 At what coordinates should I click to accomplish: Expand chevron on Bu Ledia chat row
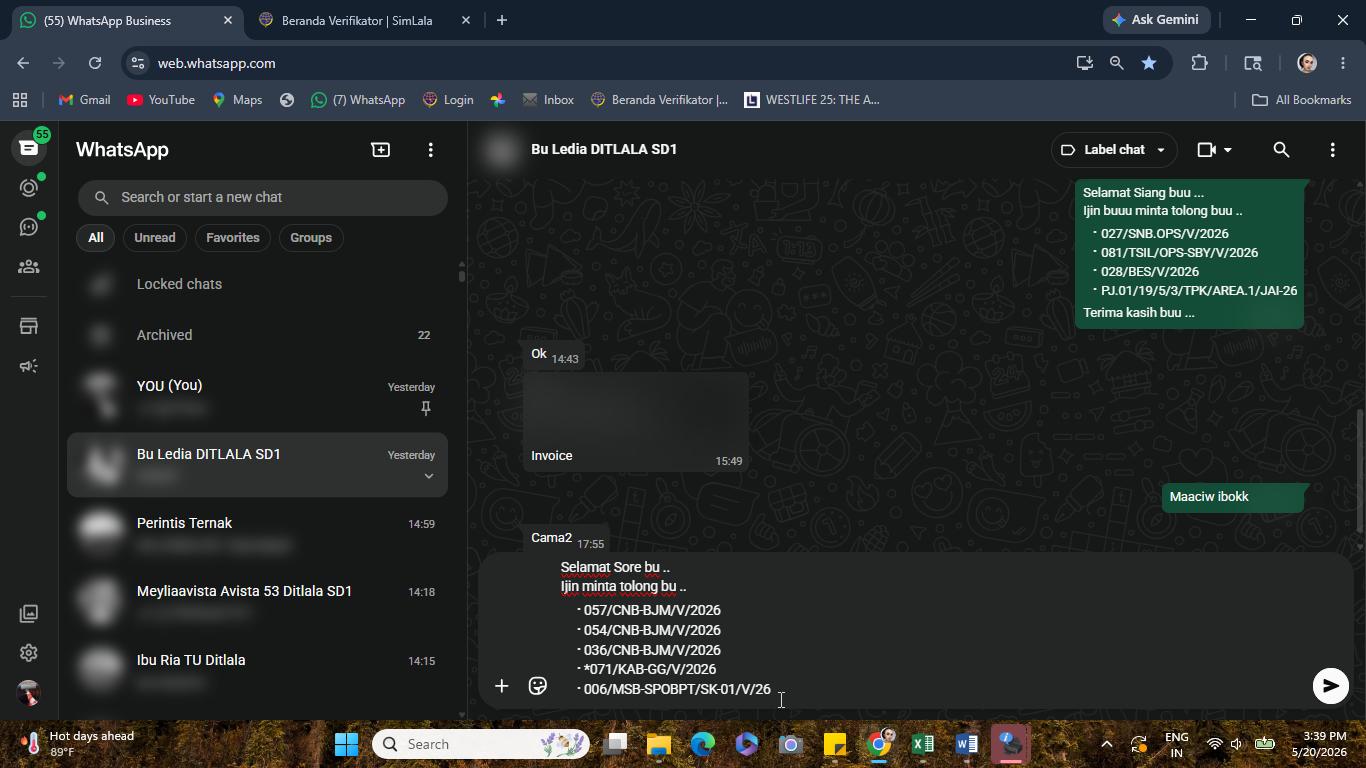pos(428,476)
